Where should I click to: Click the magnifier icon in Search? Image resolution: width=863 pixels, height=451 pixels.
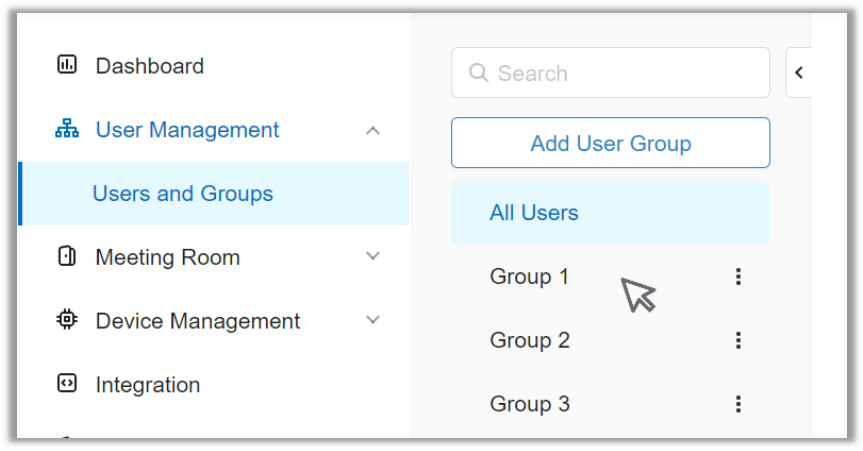(478, 73)
